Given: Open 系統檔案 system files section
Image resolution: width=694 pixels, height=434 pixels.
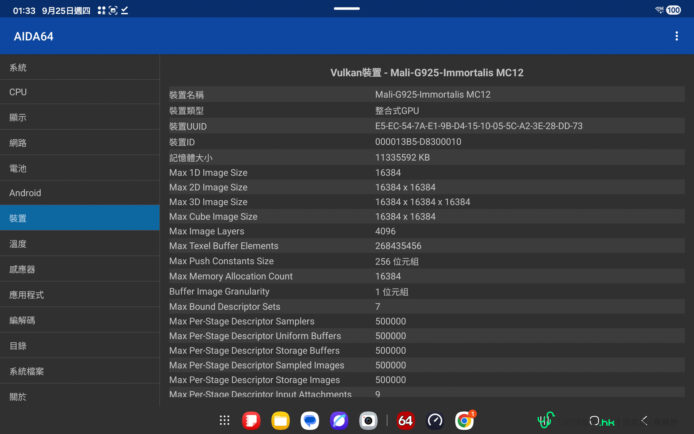Looking at the screenshot, I should point(80,371).
